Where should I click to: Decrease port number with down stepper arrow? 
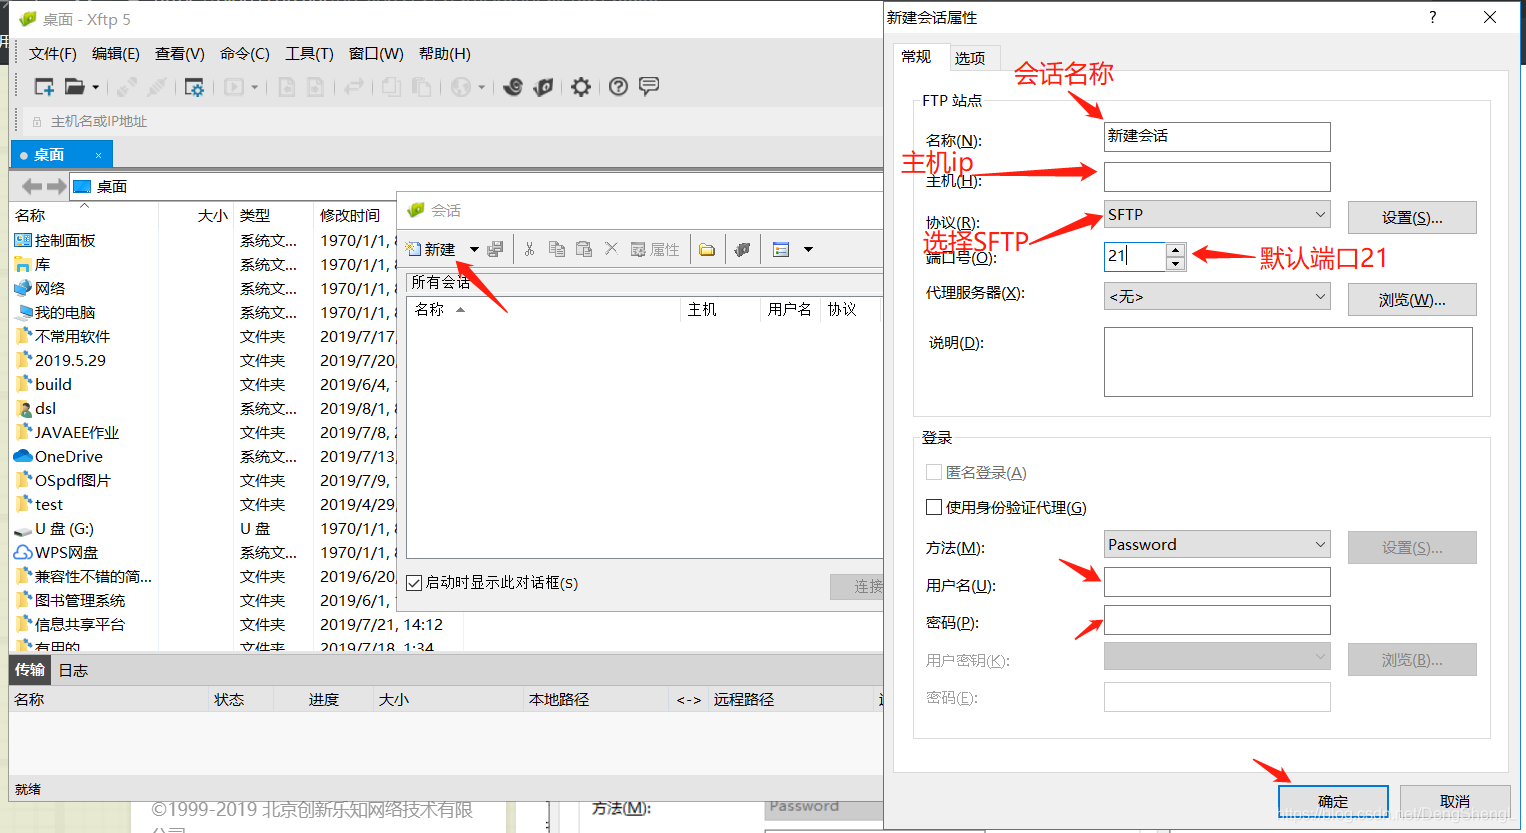coord(1176,264)
